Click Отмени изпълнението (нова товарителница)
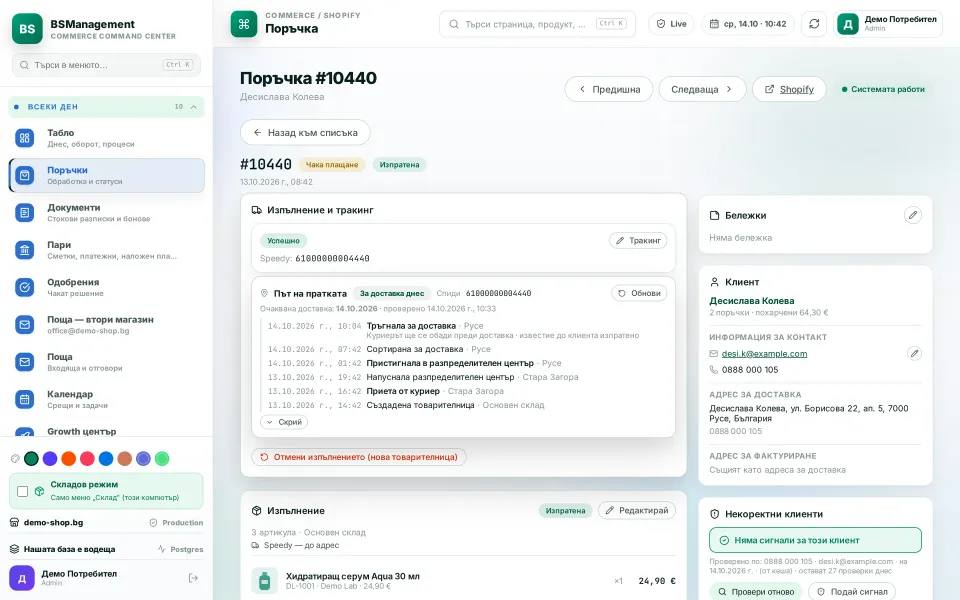Screen dimensions: 960x600 click(x=359, y=457)
